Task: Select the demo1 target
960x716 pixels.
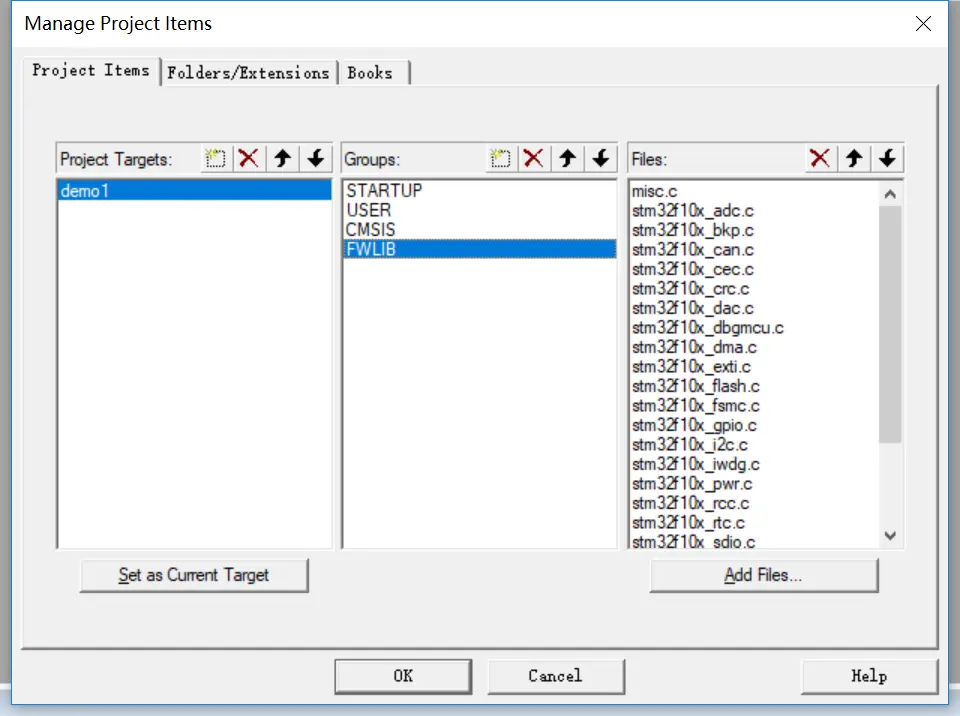Action: pos(194,190)
